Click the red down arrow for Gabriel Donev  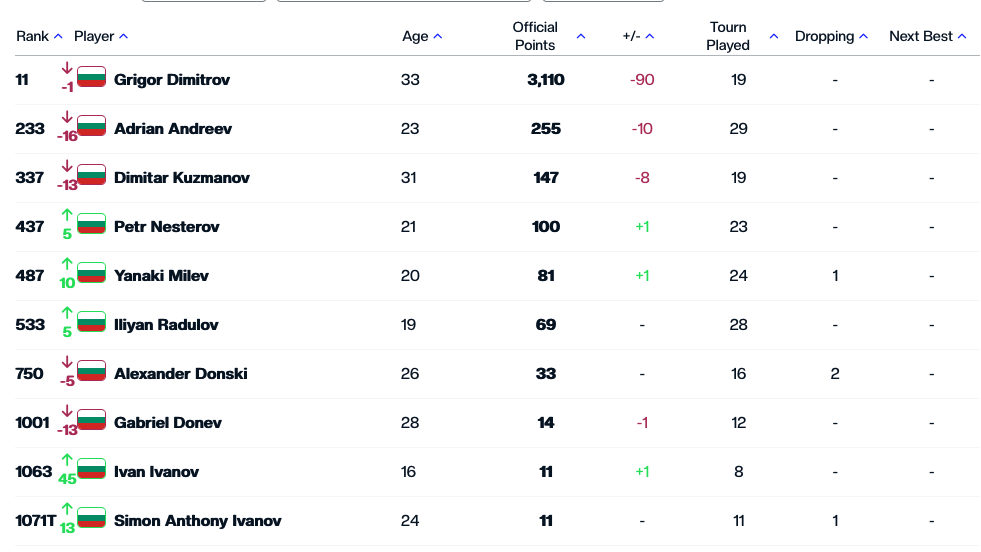67,411
